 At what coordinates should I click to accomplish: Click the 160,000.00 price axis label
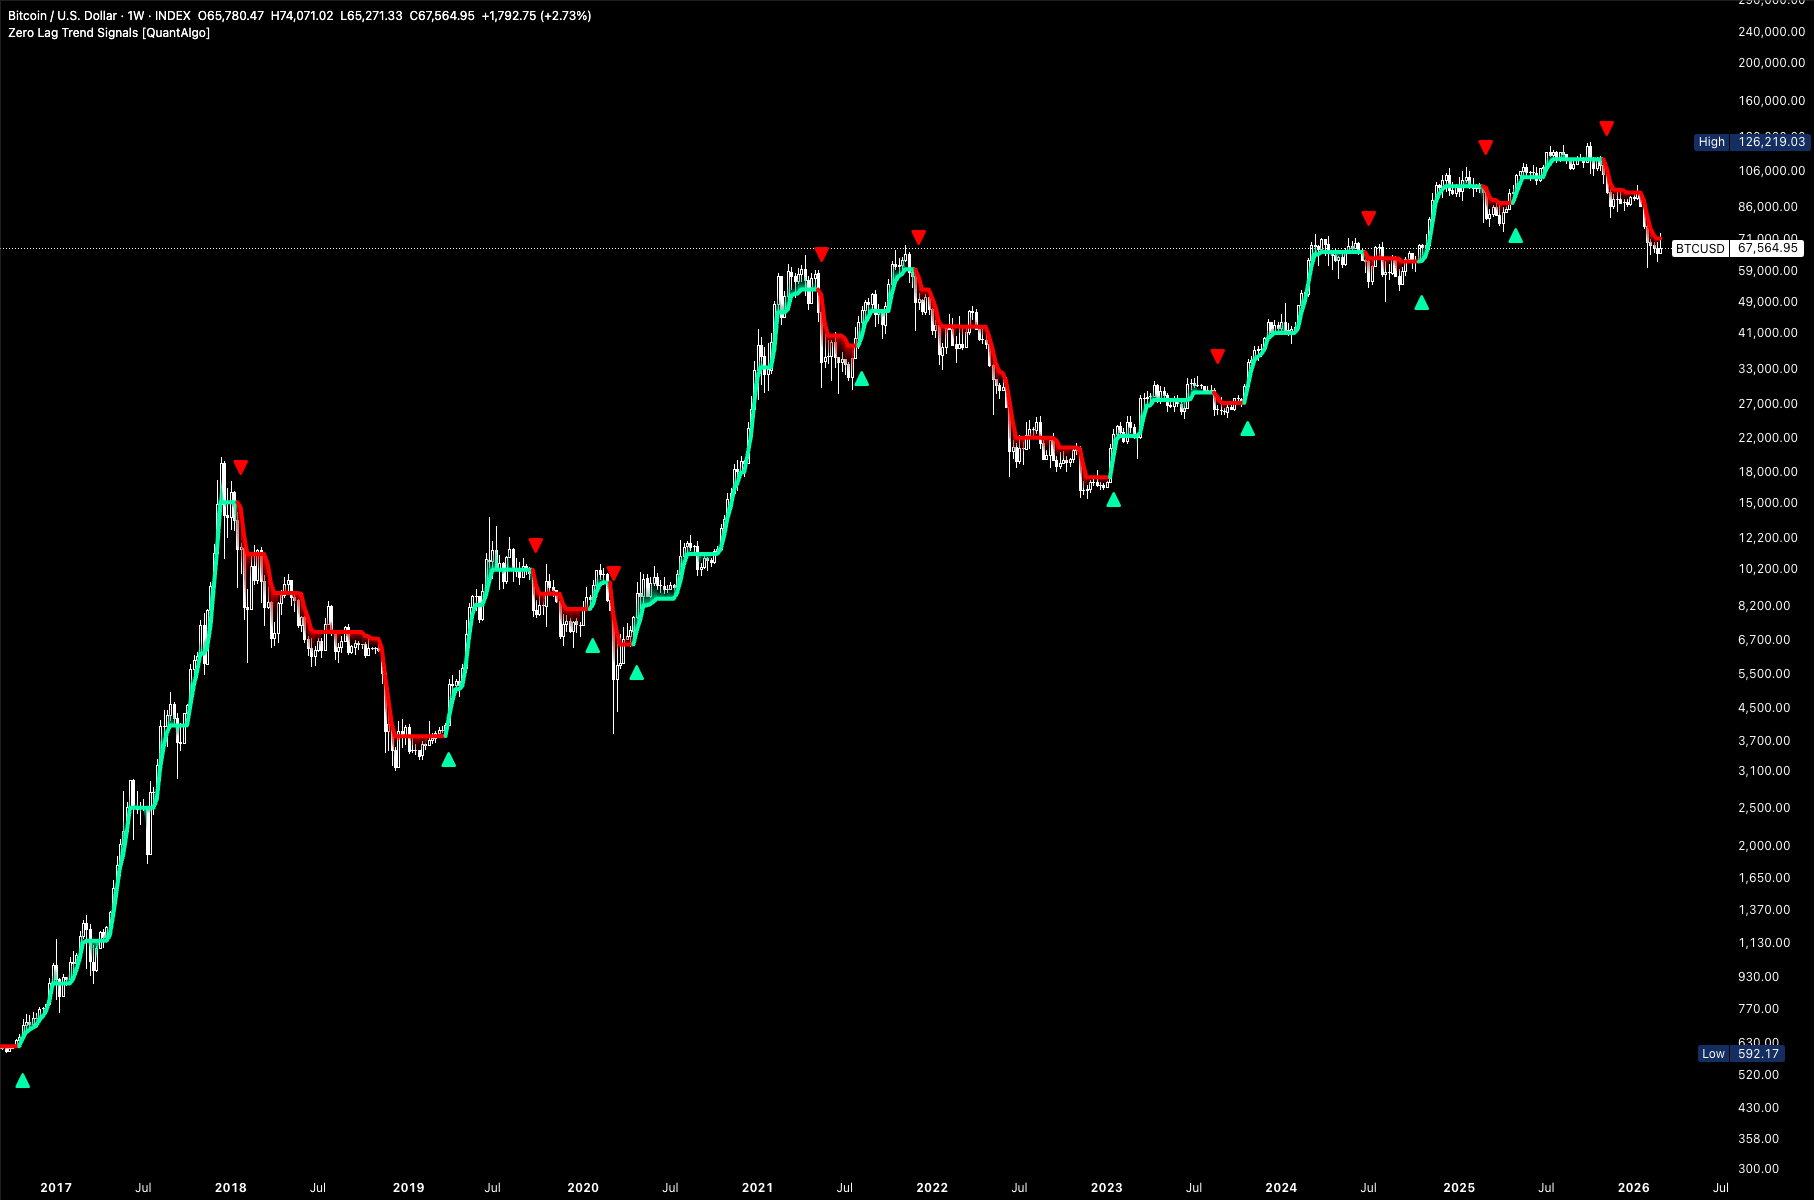tap(1772, 101)
